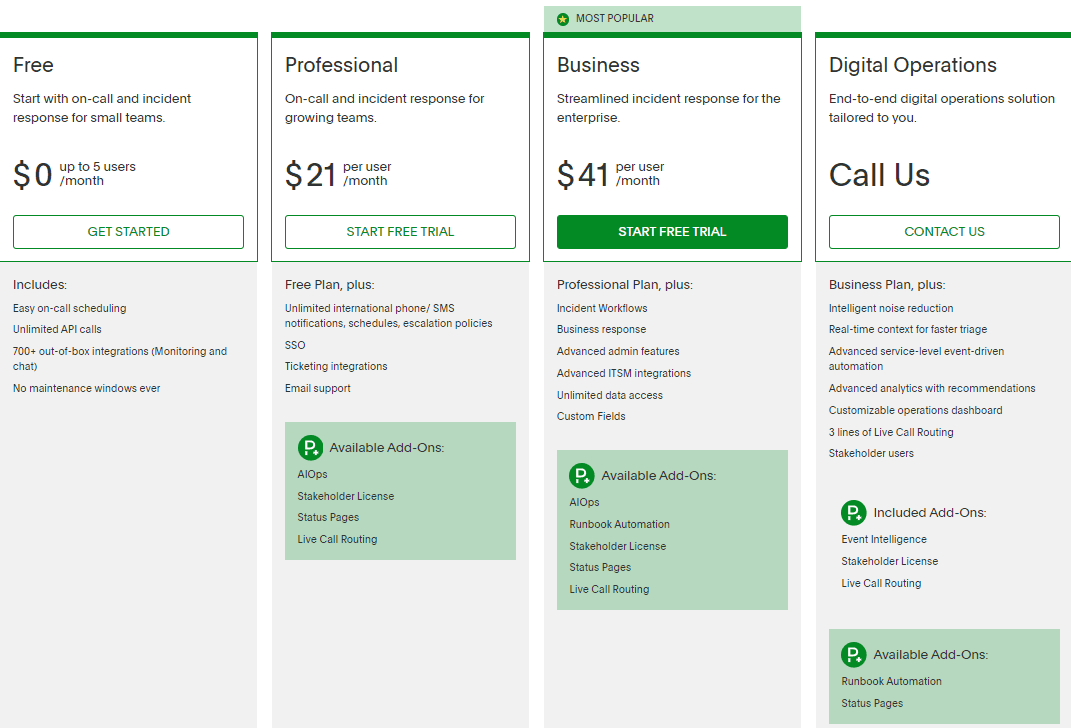Click Live Call Routing in Professional add-ons
1071x728 pixels.
point(337,540)
